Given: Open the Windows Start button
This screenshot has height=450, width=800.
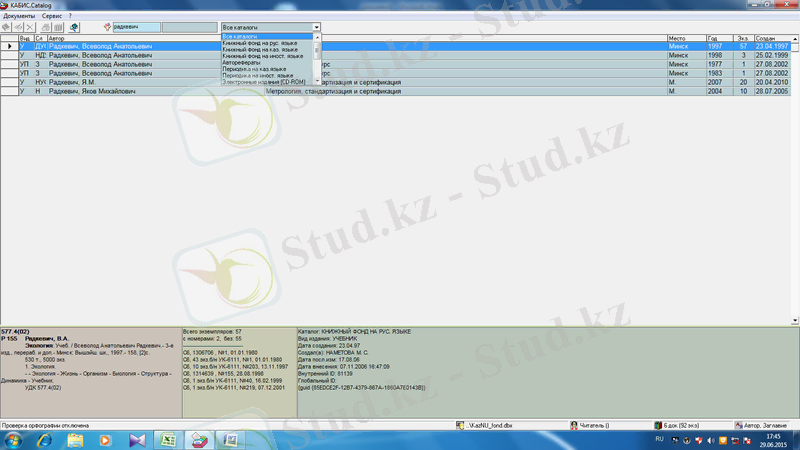Looking at the screenshot, I should coord(13,440).
